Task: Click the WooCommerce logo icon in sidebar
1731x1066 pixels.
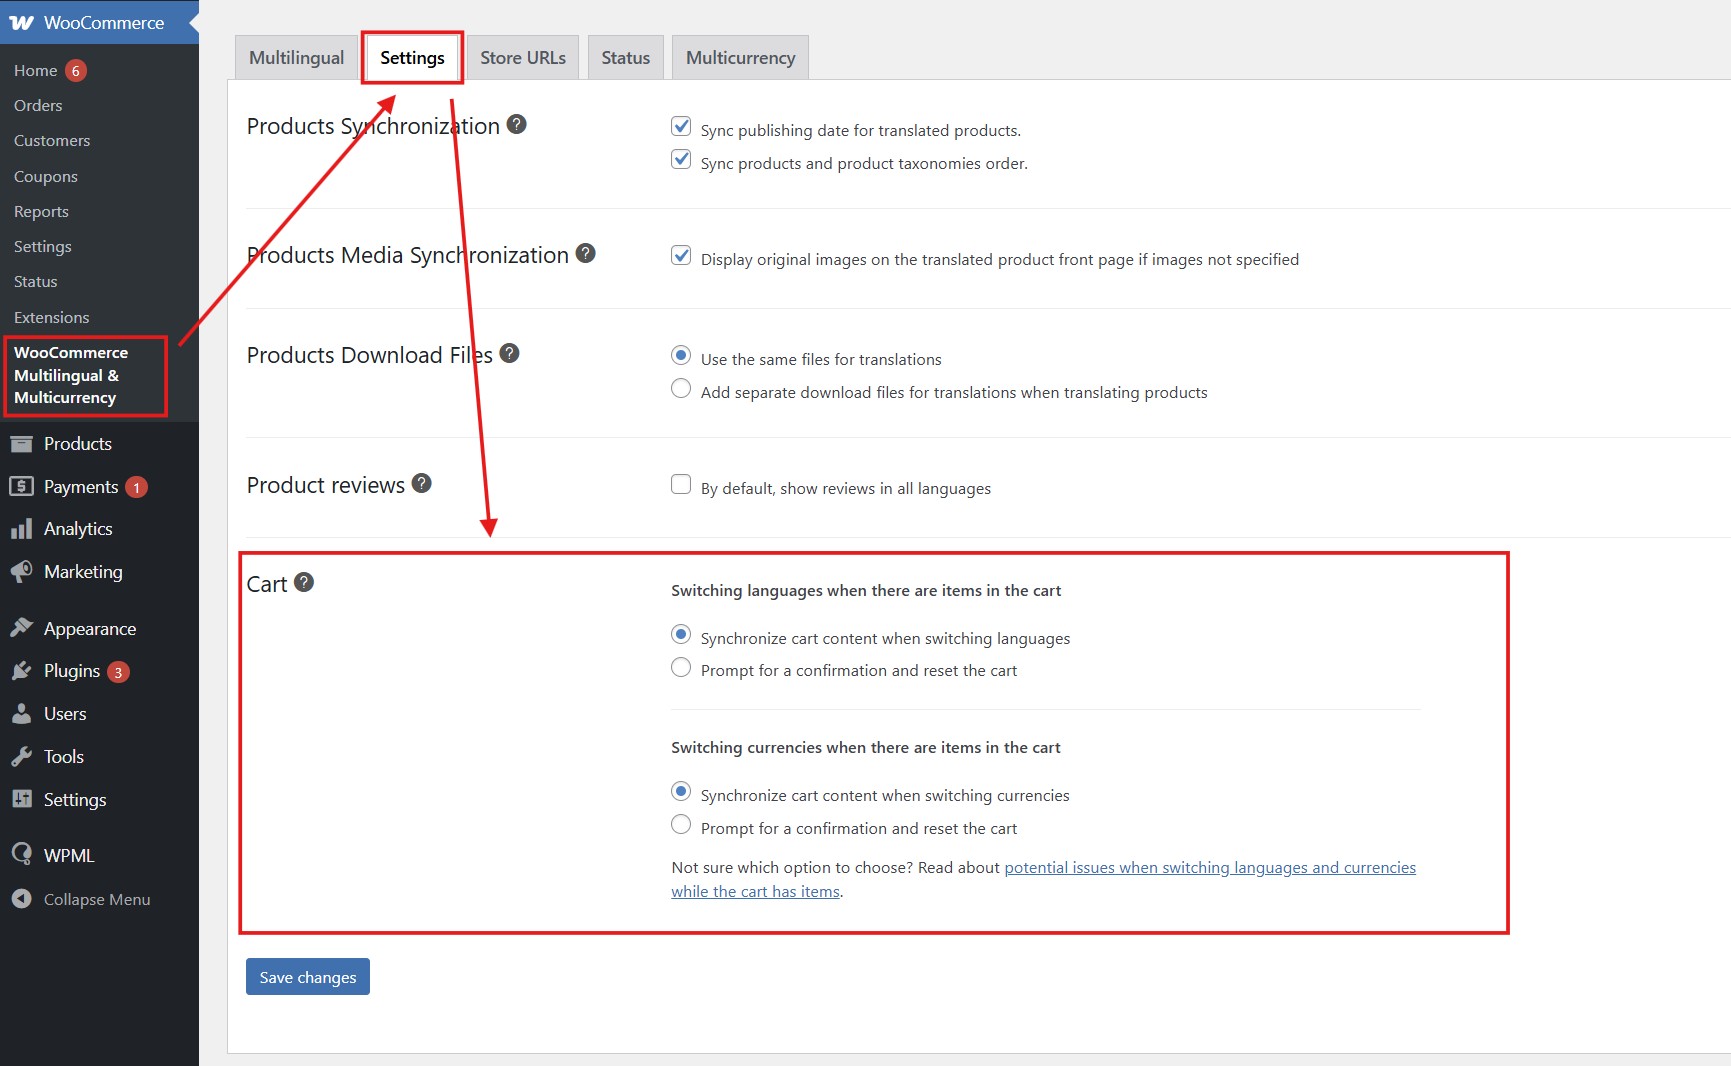Action: coord(22,23)
